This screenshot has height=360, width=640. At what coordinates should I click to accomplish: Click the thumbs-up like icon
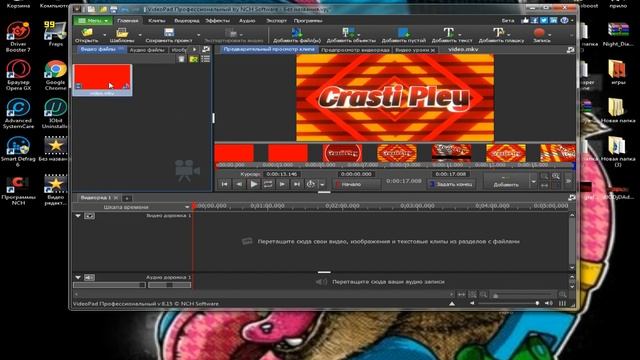click(x=525, y=20)
